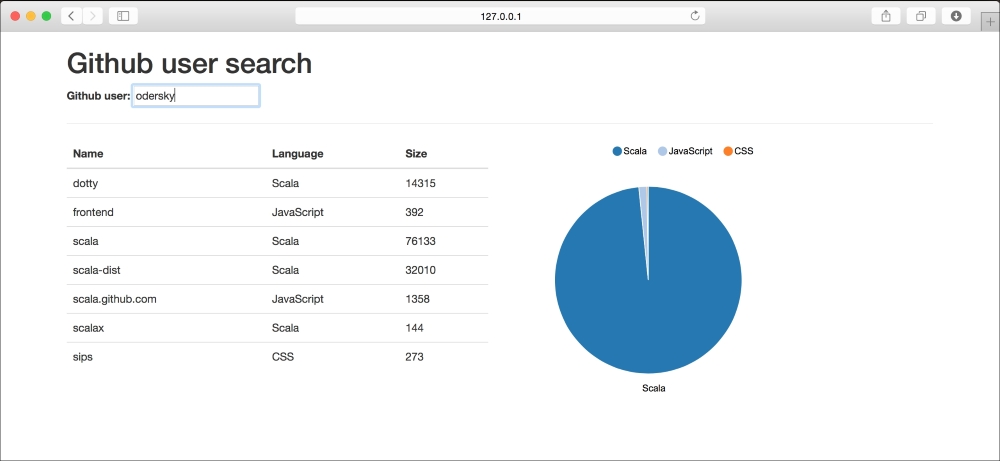
Task: Click the Scala label below the pie
Action: 653,388
